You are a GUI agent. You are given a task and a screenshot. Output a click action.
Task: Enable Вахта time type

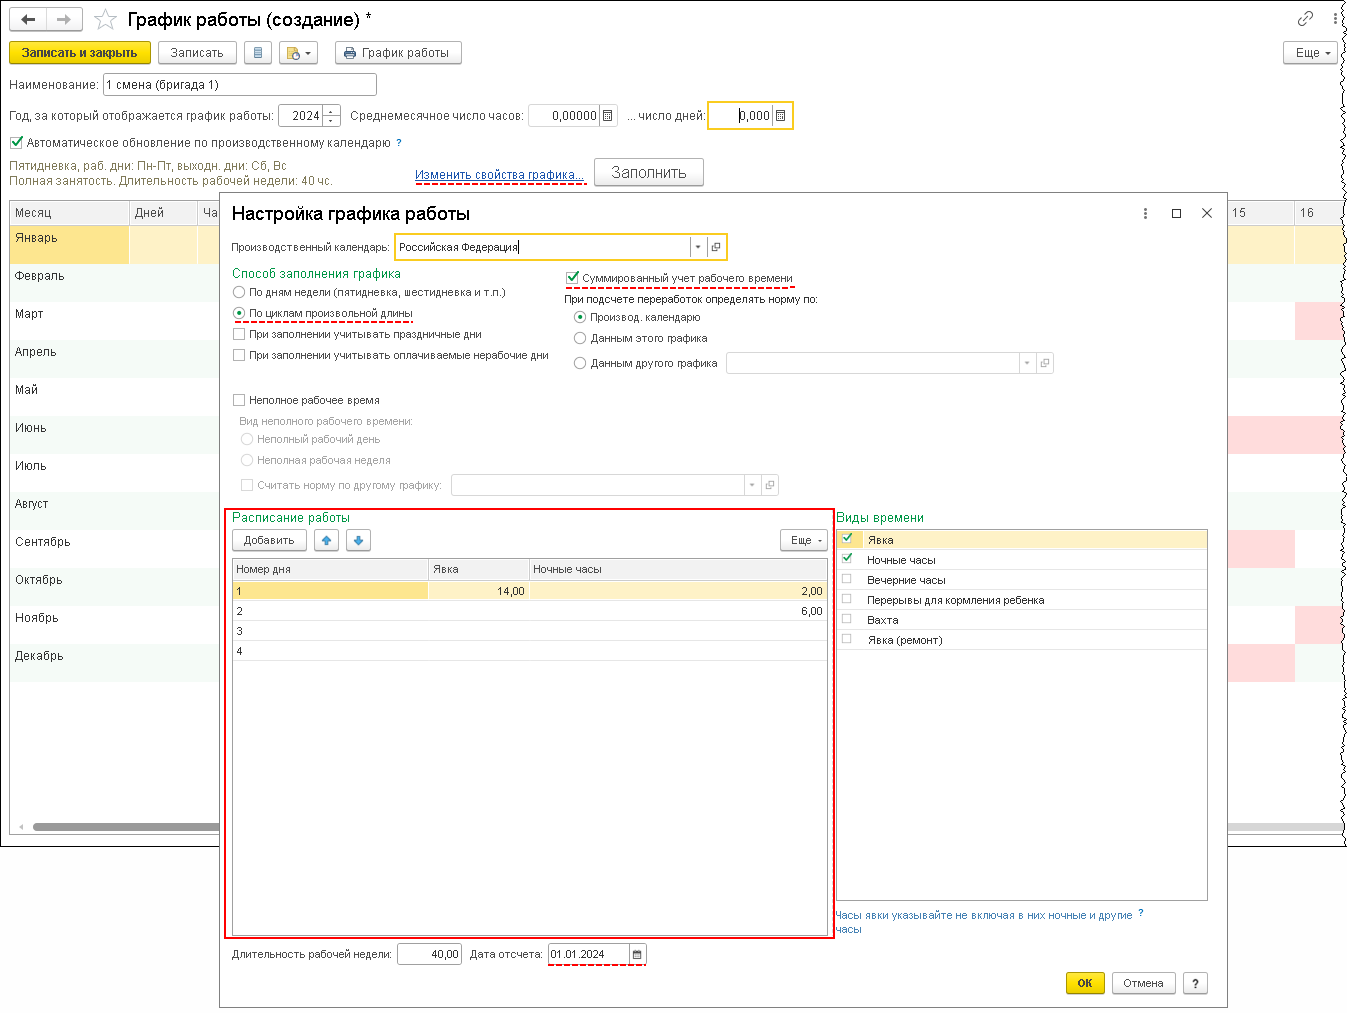point(847,618)
